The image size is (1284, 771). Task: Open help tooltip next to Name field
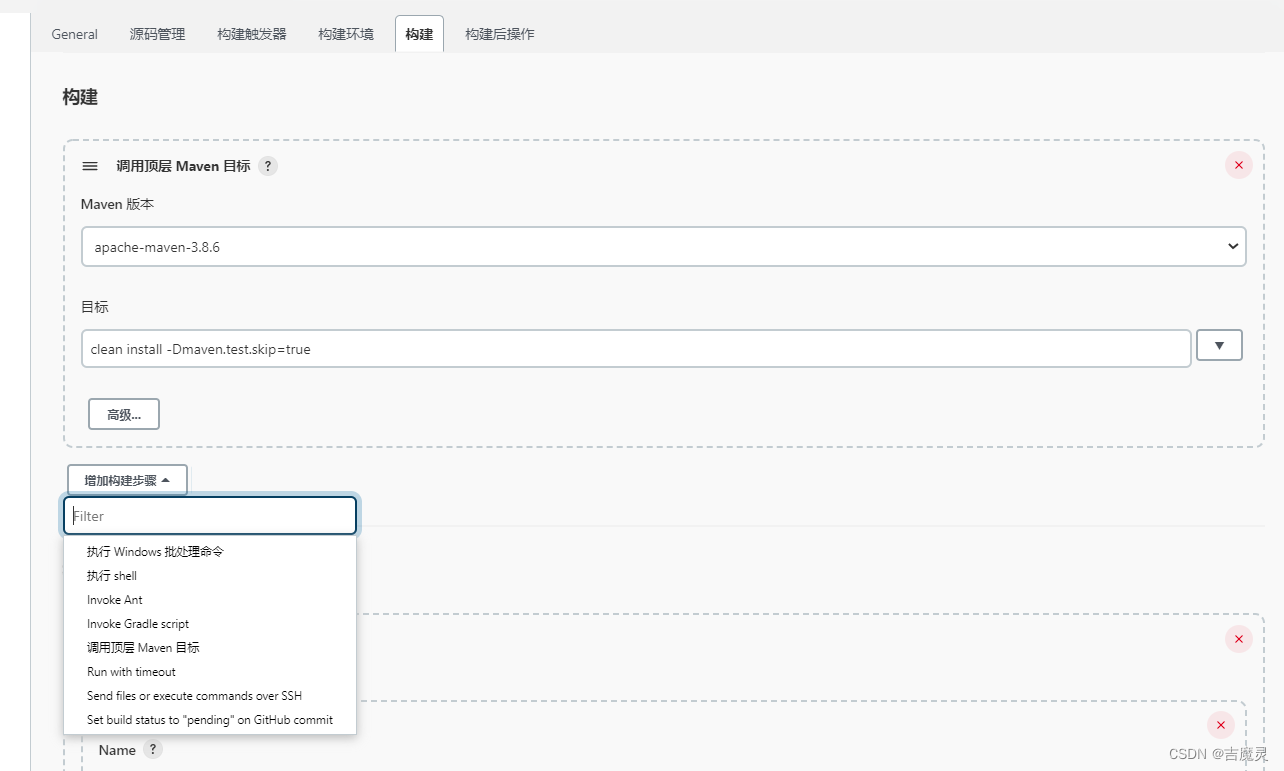pos(151,749)
